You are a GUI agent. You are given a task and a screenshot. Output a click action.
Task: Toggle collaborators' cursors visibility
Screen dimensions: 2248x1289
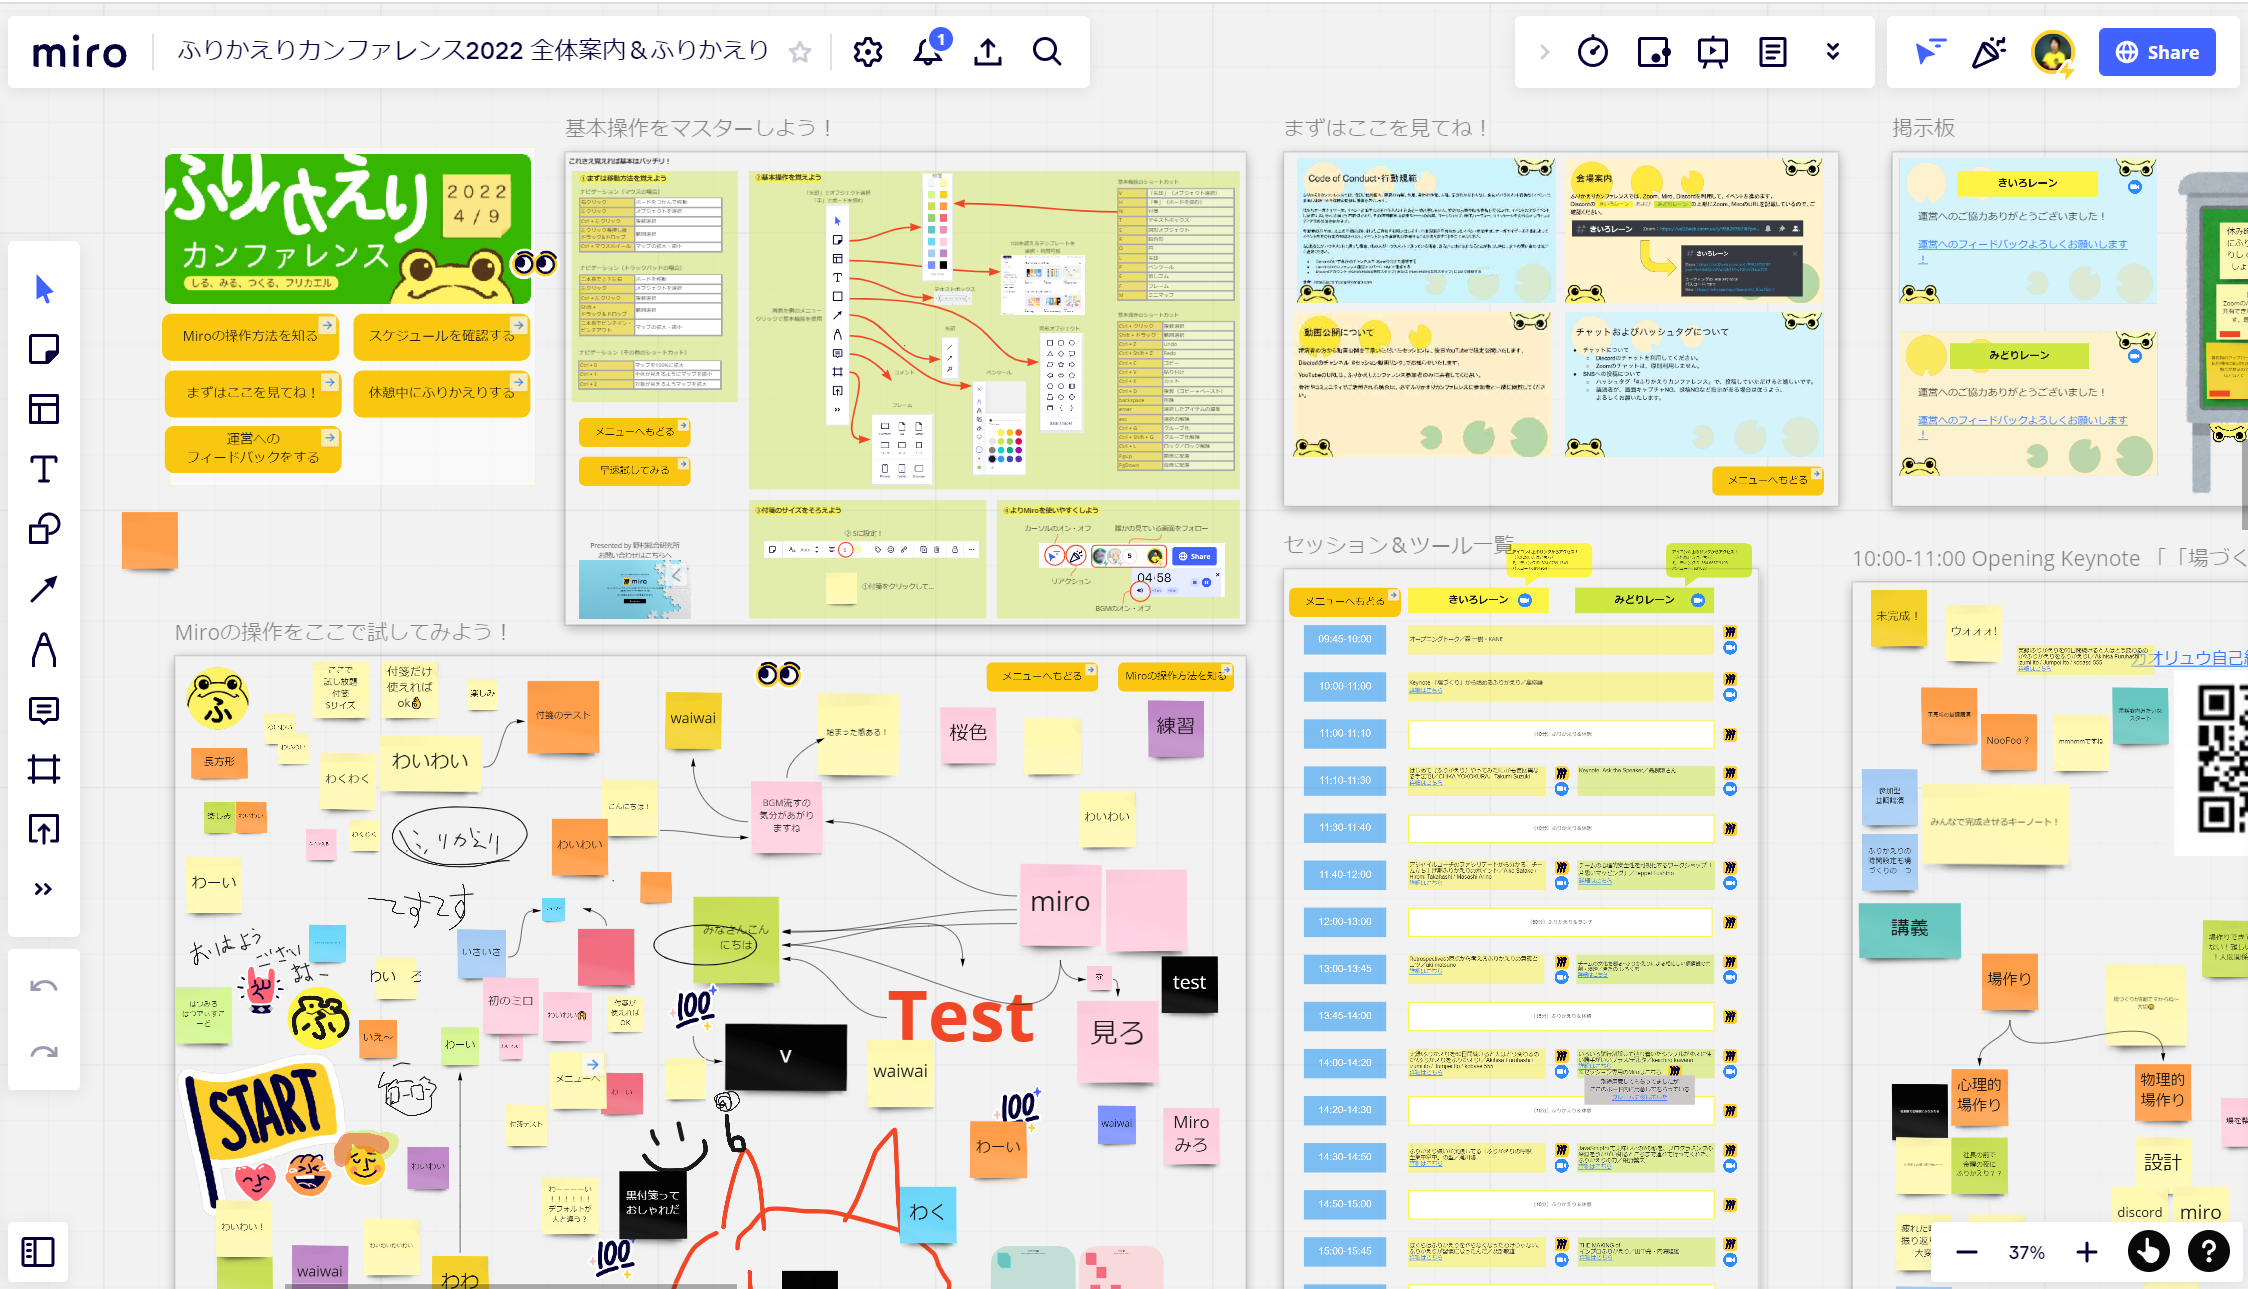click(x=1929, y=52)
